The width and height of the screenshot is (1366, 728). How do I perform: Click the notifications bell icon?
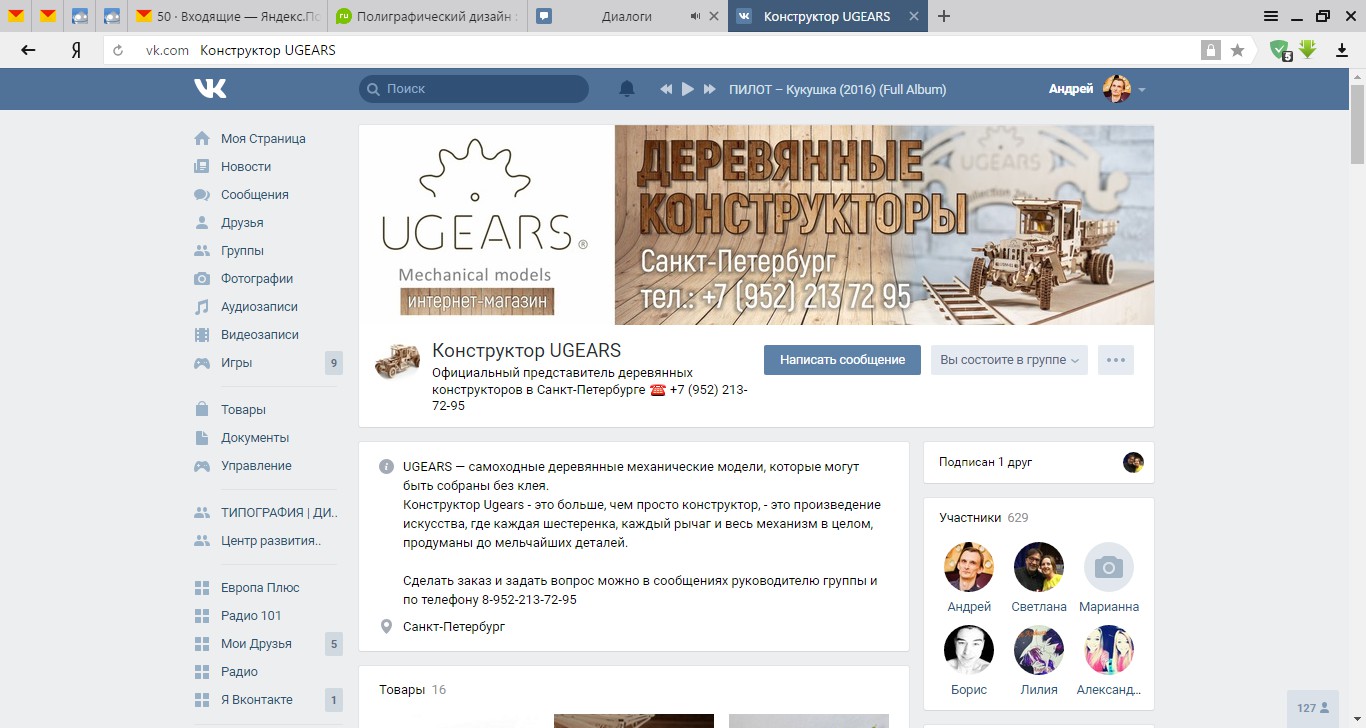[x=627, y=89]
